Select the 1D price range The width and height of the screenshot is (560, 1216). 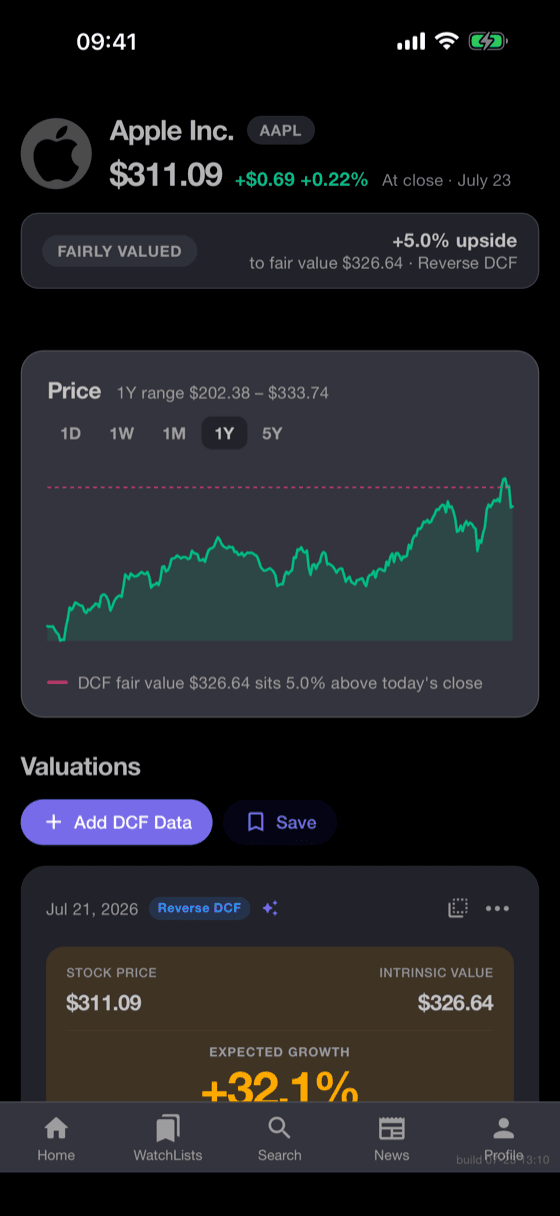[70, 434]
